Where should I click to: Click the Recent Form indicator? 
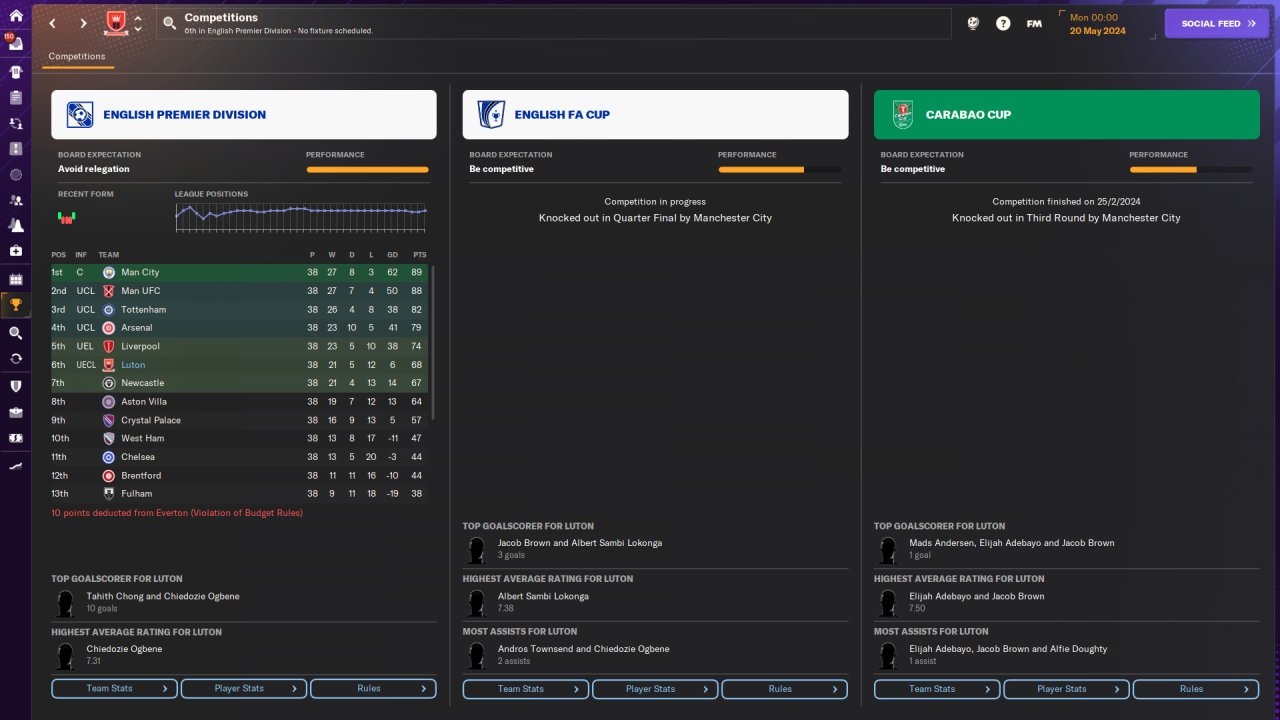[67, 216]
